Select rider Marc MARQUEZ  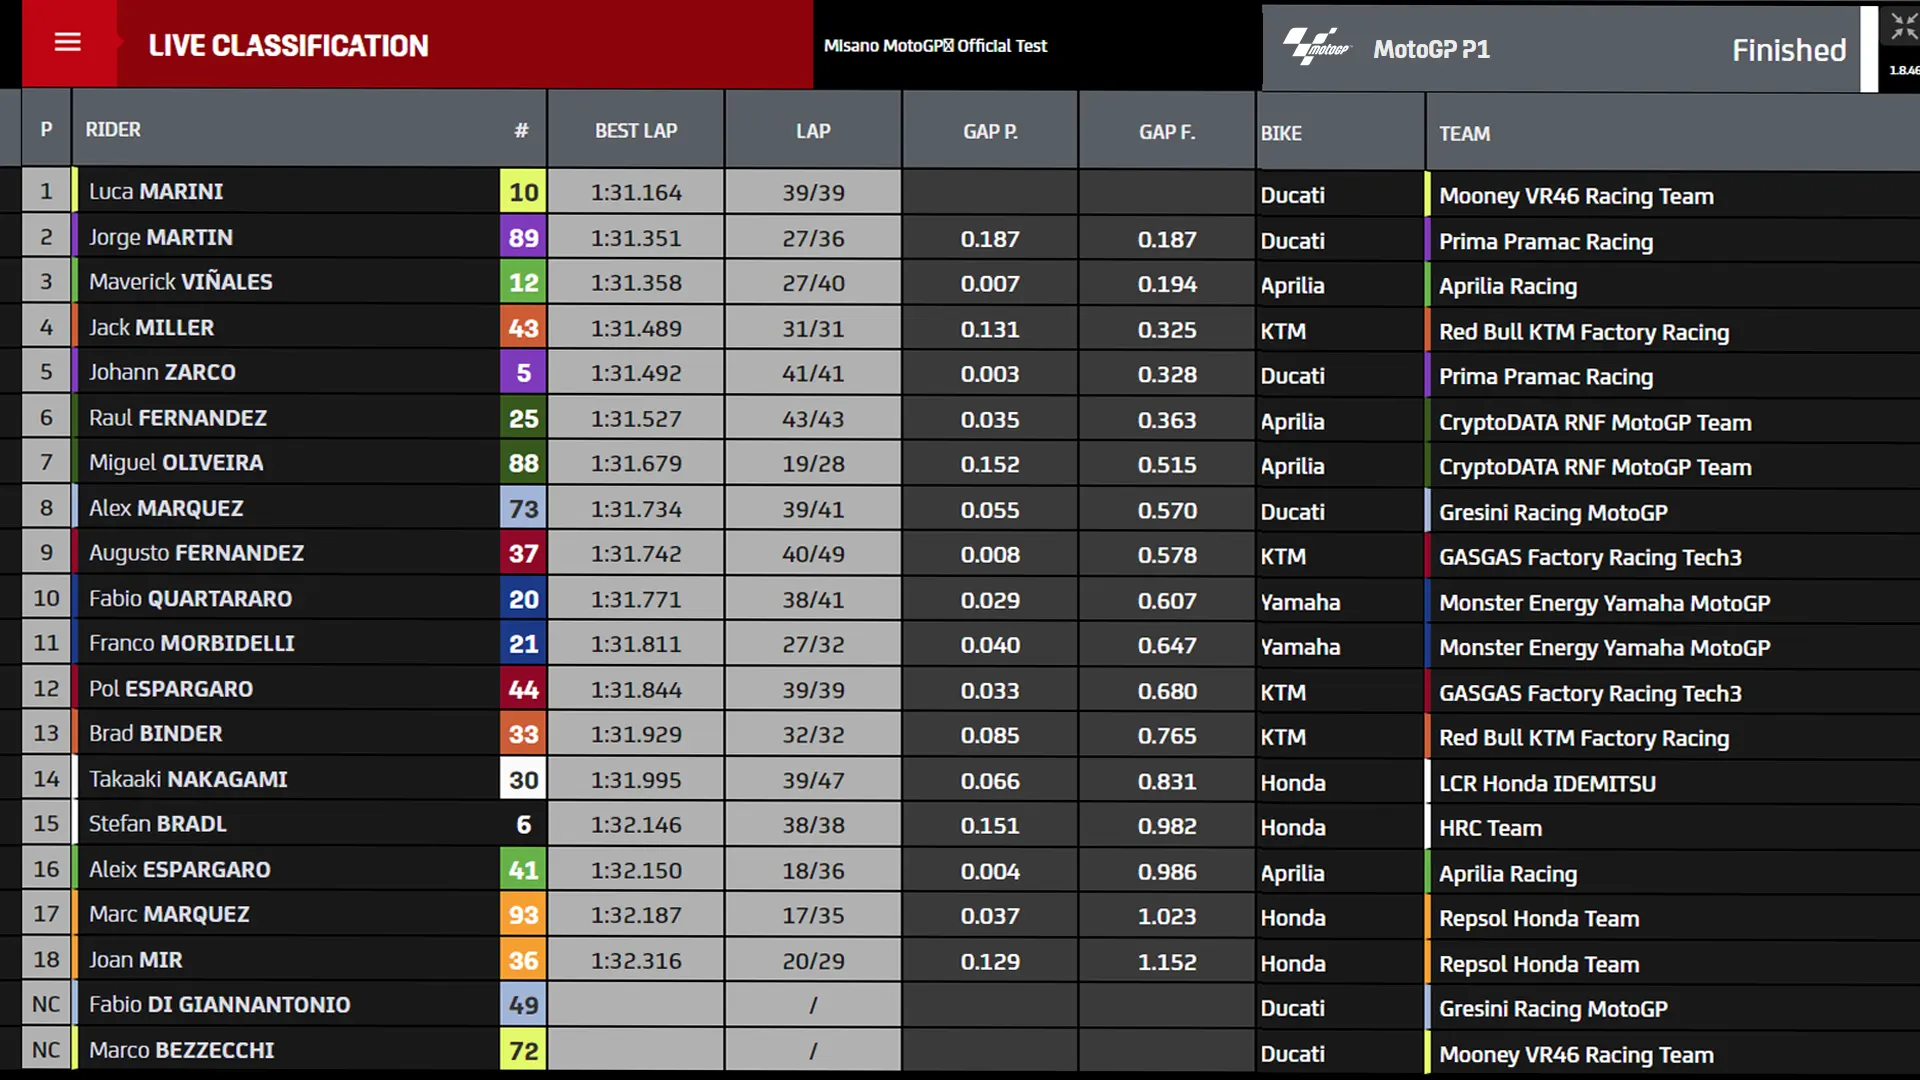tap(169, 915)
